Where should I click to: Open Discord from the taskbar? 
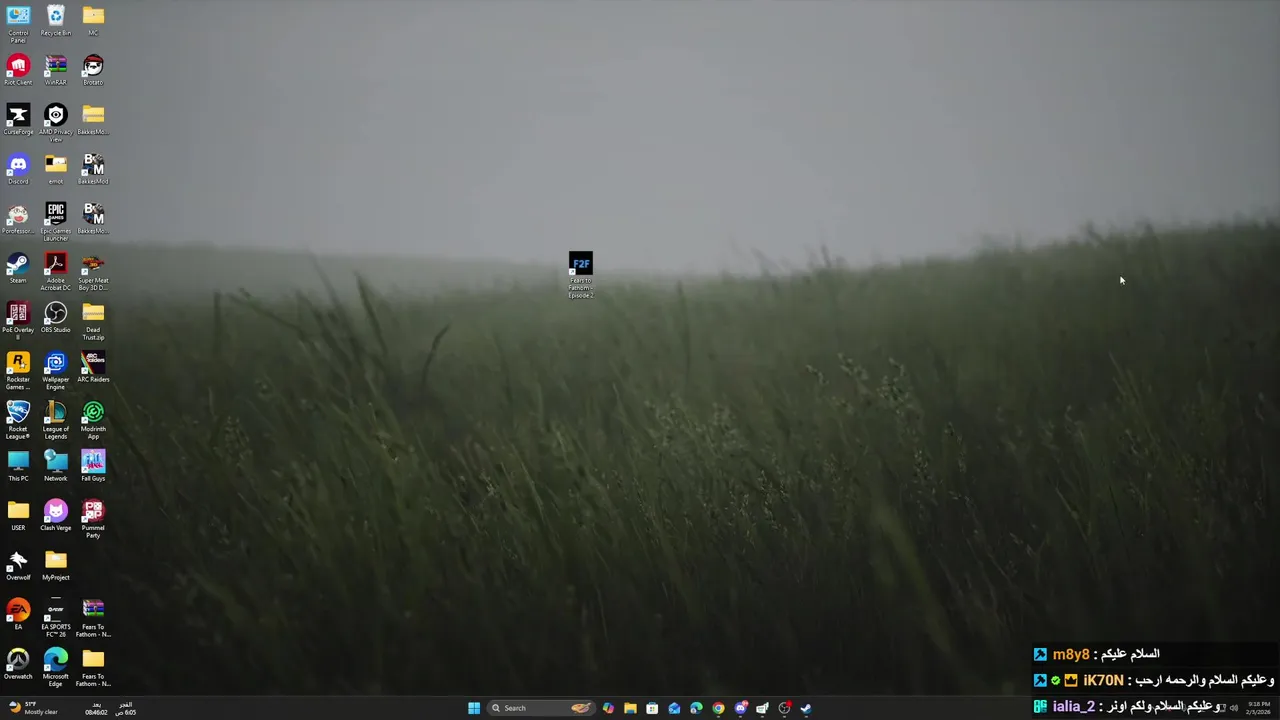click(x=741, y=708)
